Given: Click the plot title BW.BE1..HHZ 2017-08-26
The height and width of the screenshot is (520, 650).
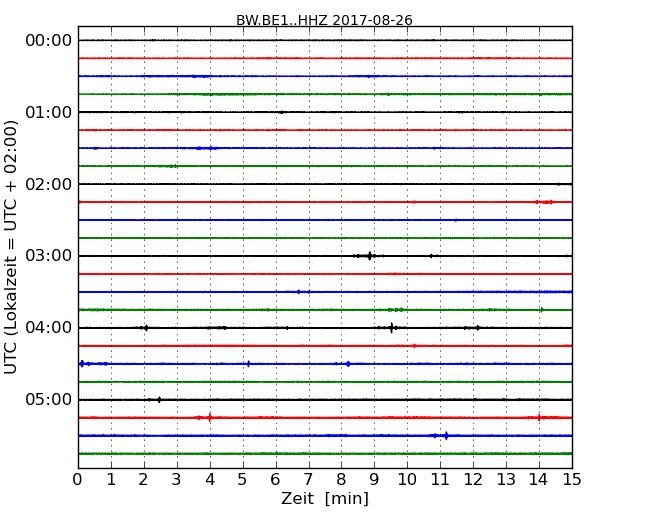Looking at the screenshot, I should coord(324,20).
